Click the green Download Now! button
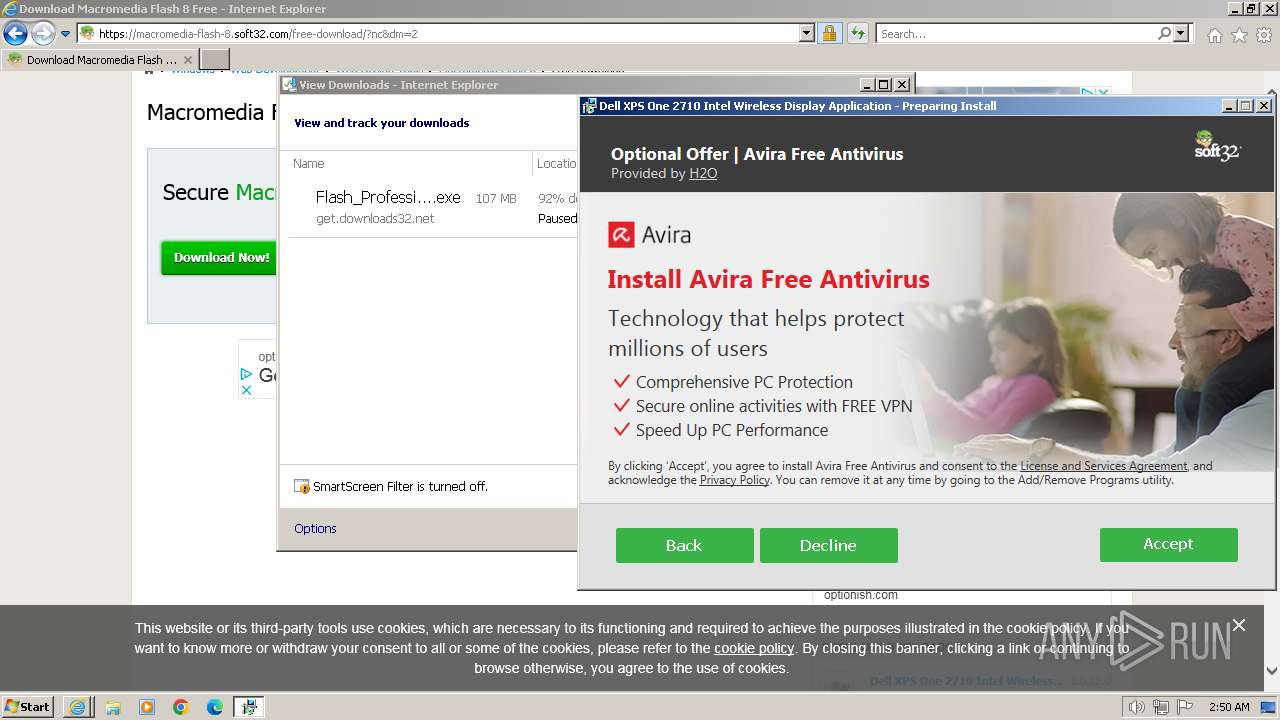Screen dimensions: 1280x720 click(221, 257)
